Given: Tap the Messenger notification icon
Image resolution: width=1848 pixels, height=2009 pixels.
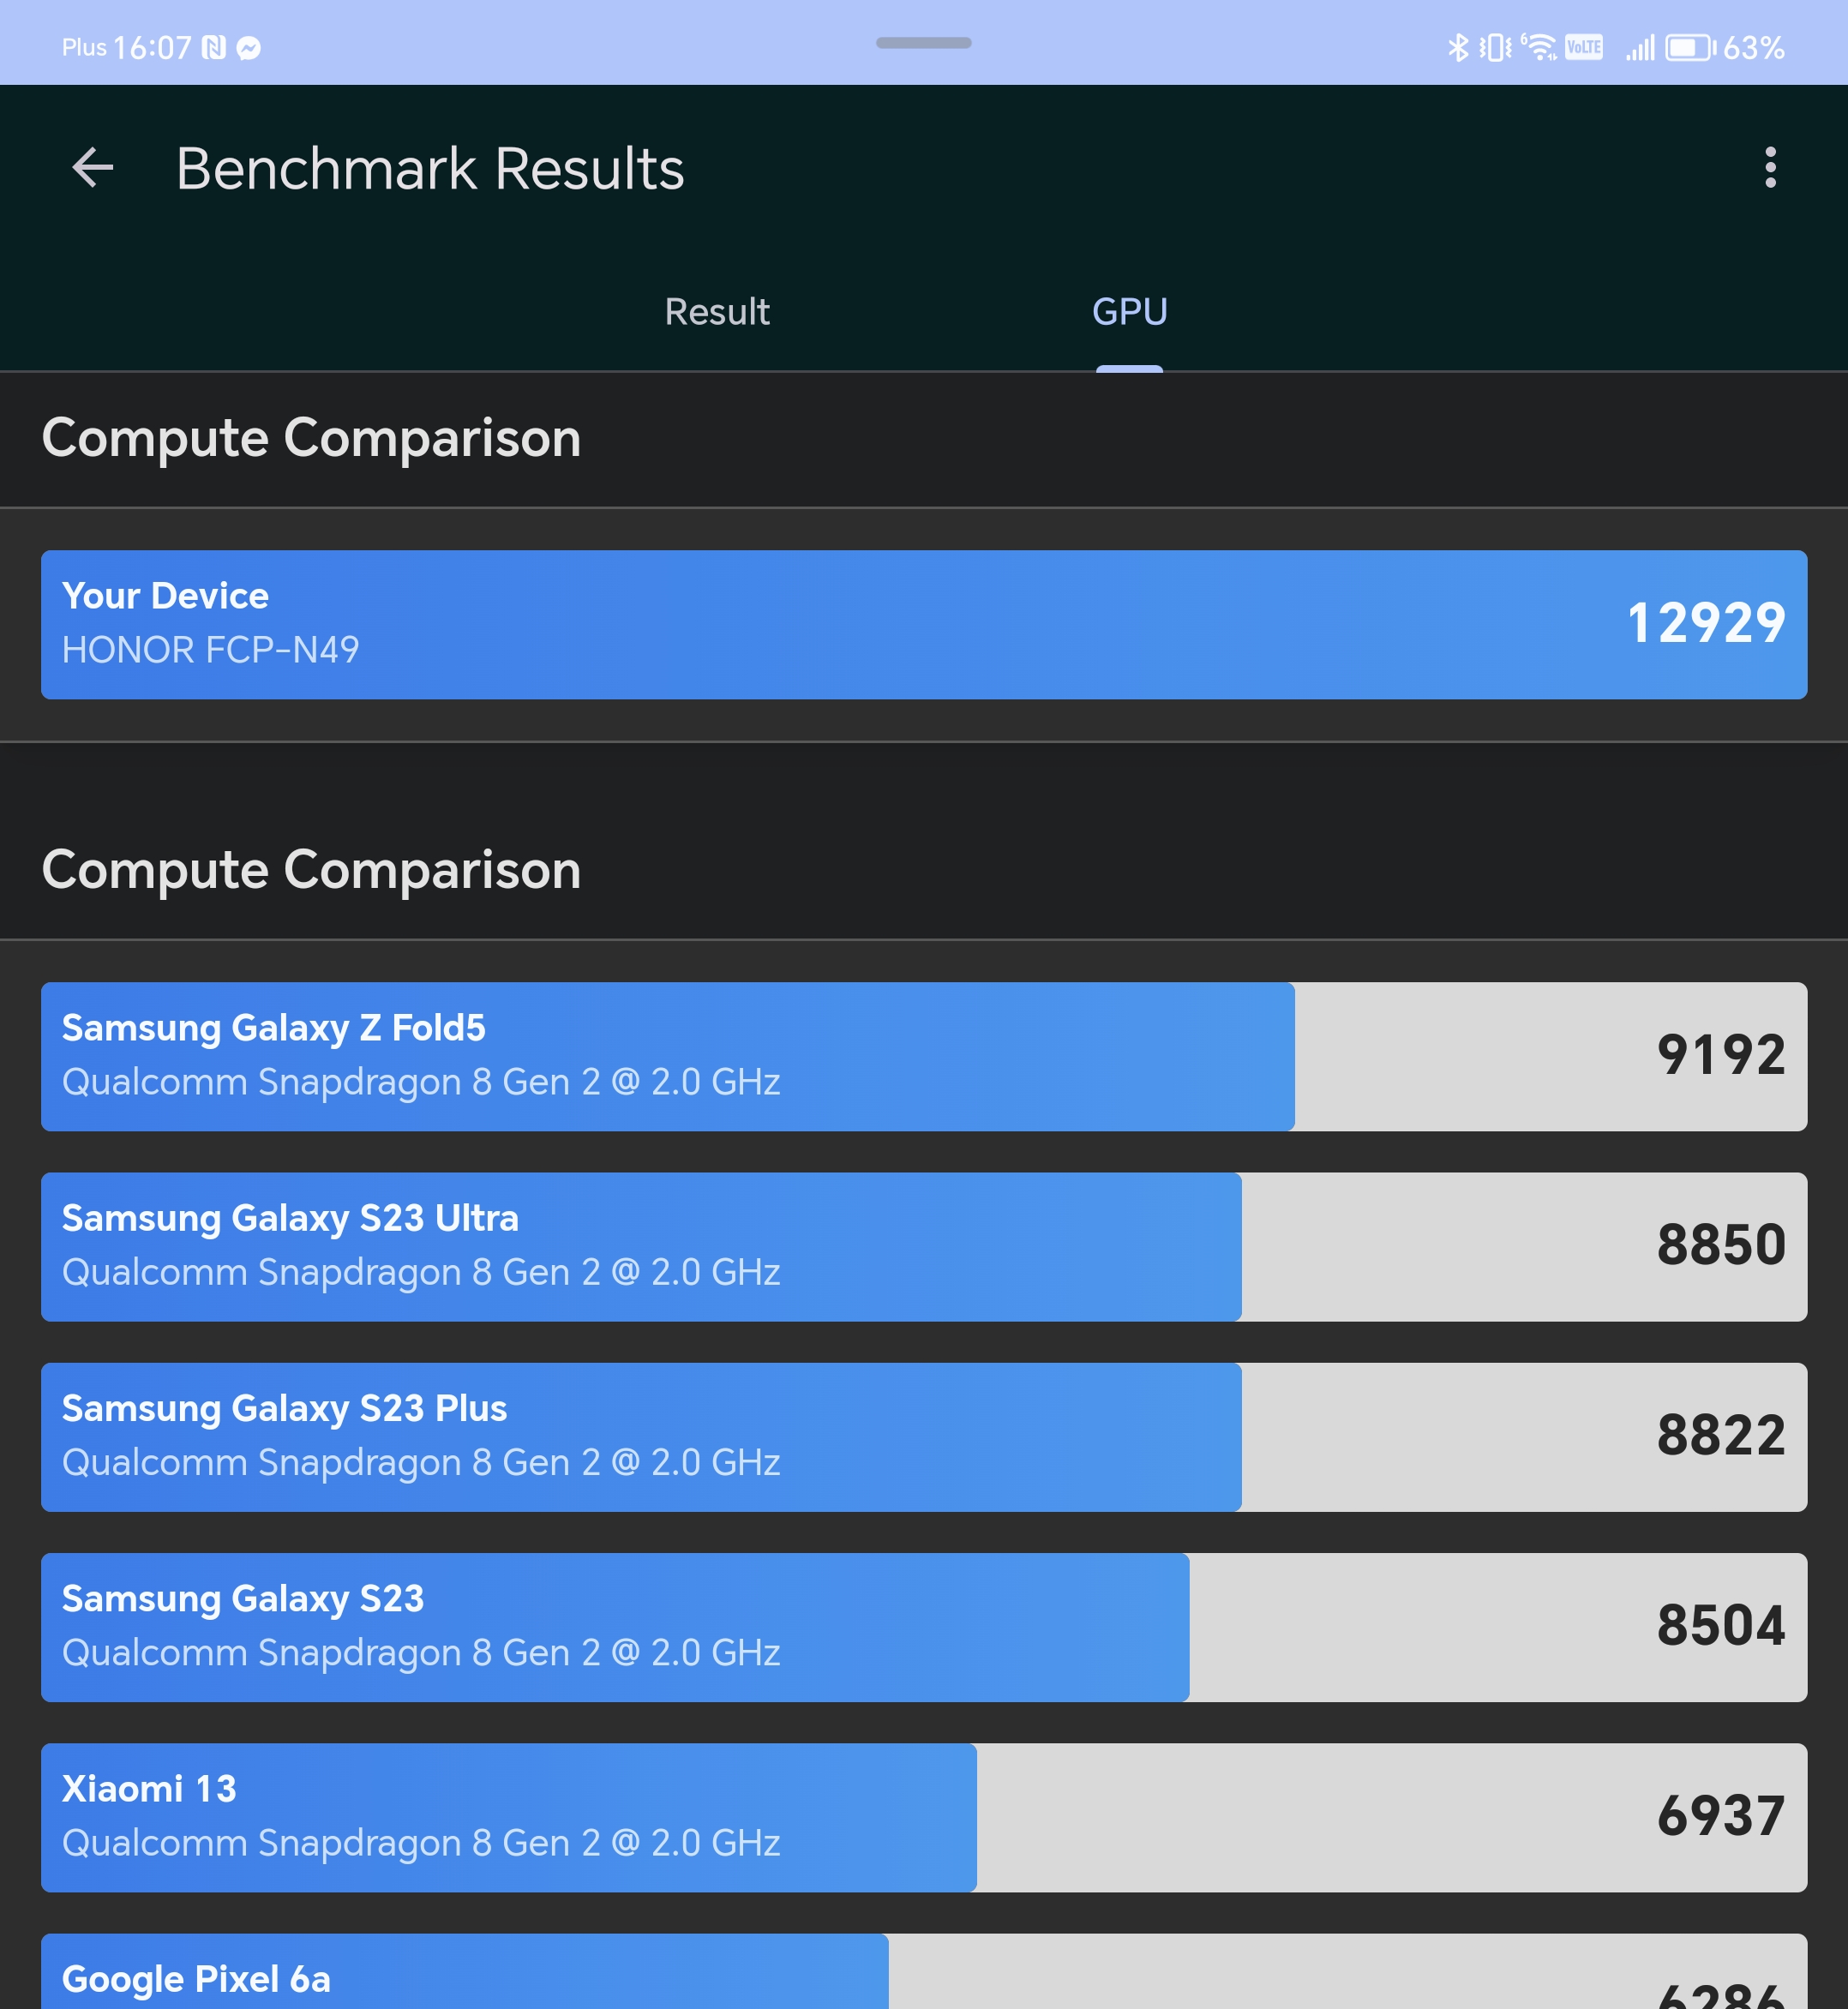Looking at the screenshot, I should click(249, 47).
